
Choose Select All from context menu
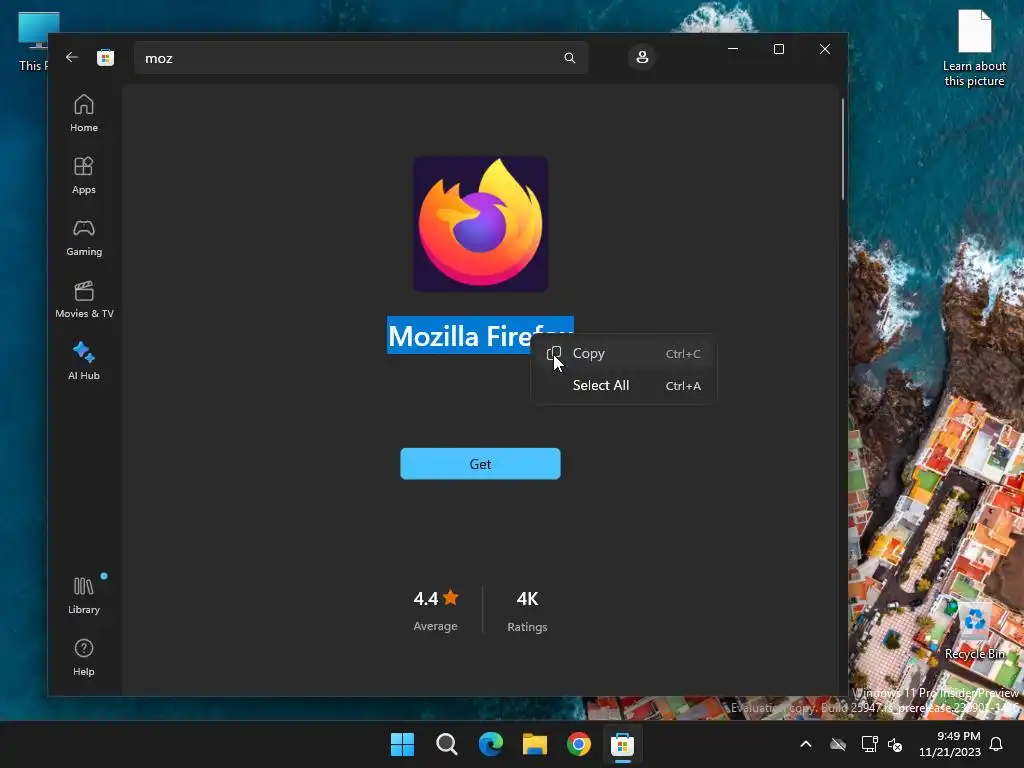click(x=624, y=385)
